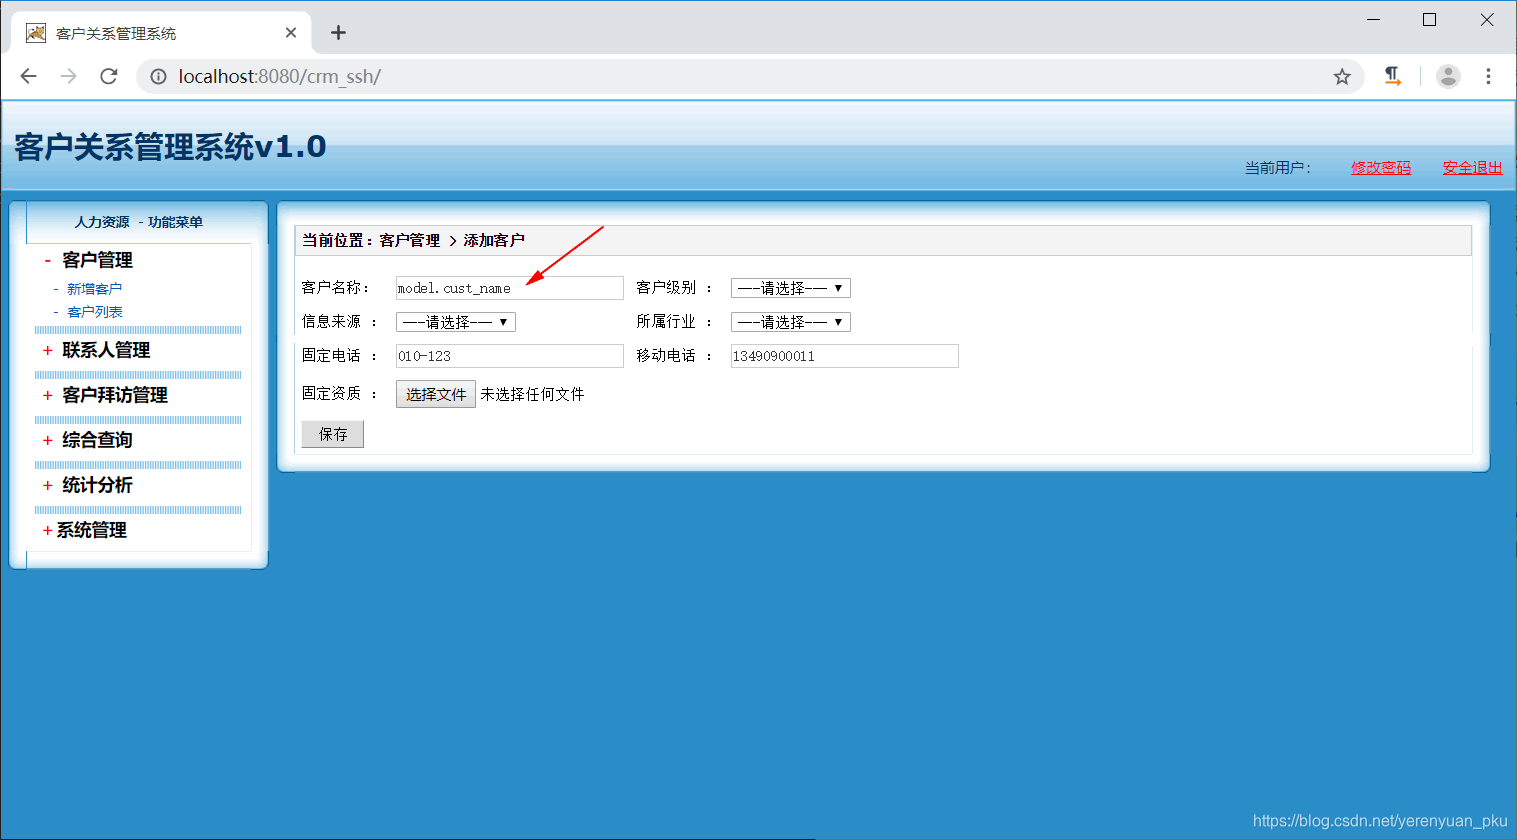The width and height of the screenshot is (1517, 840).
Task: Open the 信息来源 dropdown
Action: [455, 322]
